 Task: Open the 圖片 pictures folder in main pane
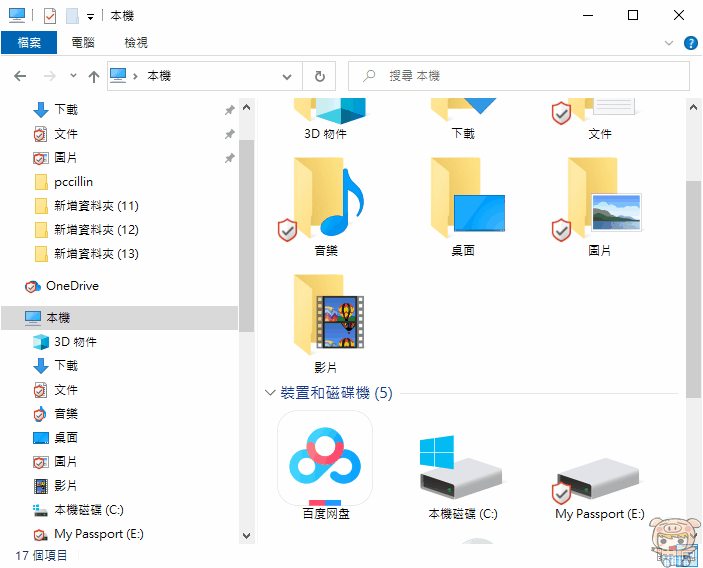(599, 207)
